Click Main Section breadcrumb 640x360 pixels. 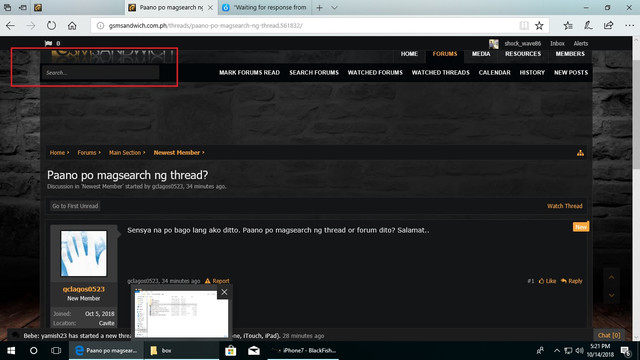click(x=124, y=153)
